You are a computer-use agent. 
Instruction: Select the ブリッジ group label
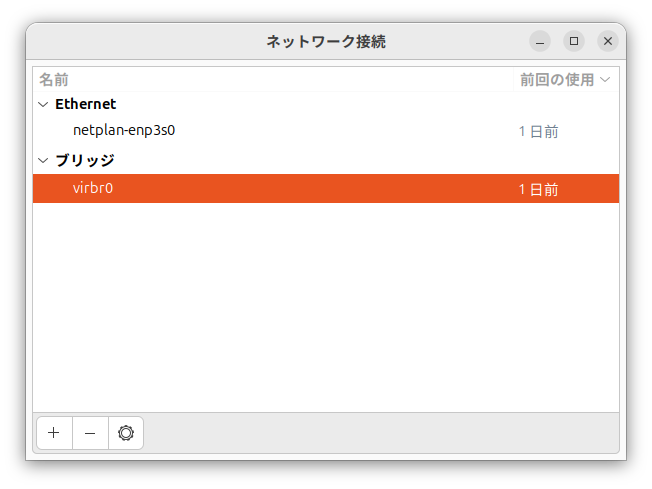pyautogui.click(x=85, y=160)
